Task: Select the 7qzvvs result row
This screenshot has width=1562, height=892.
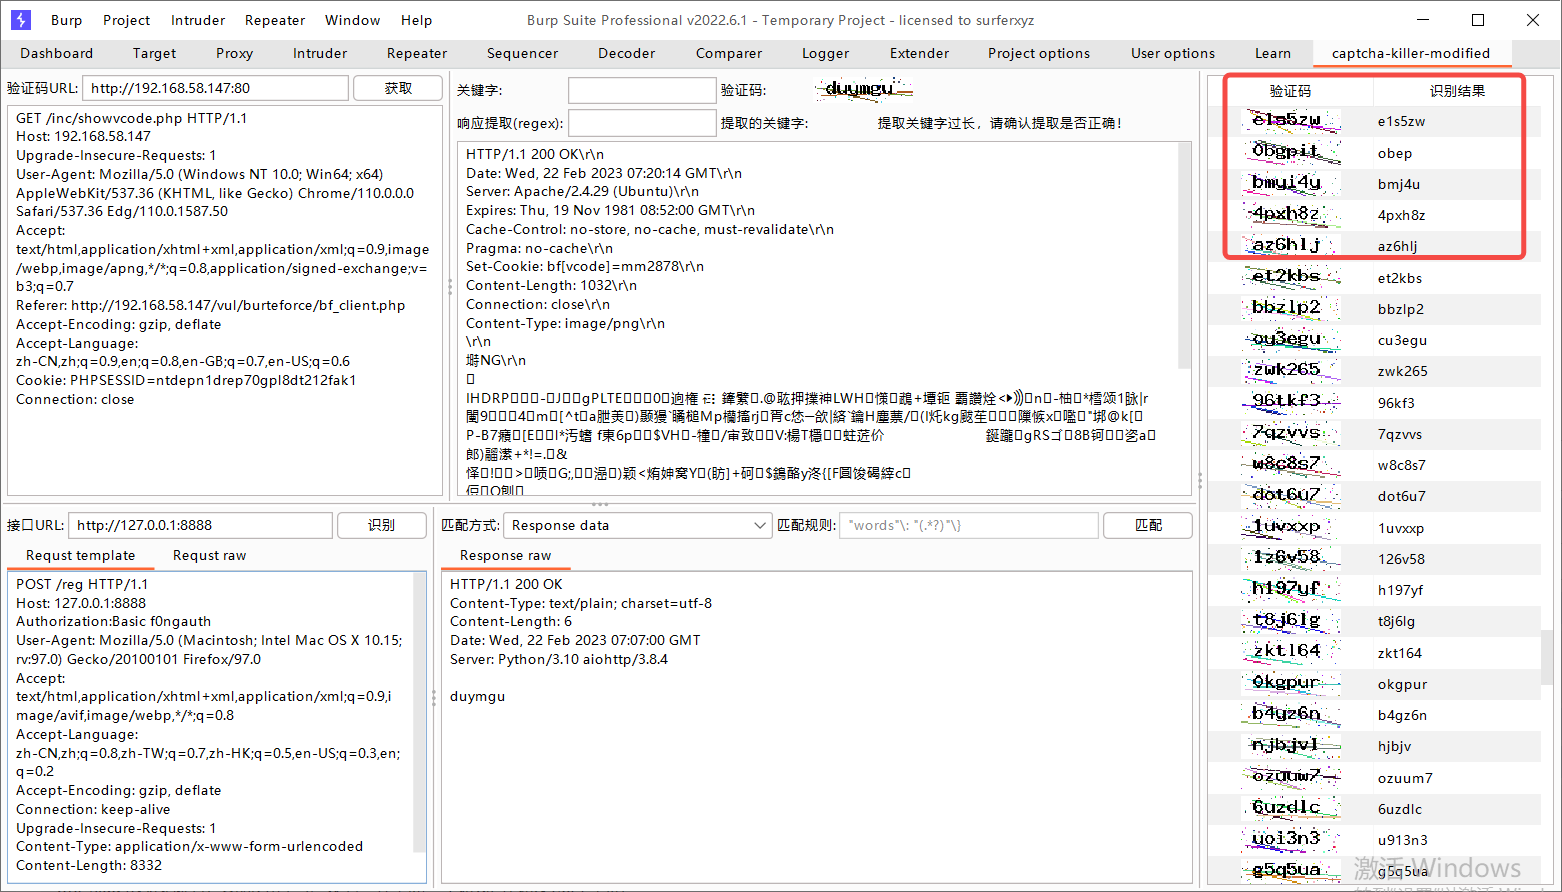Action: point(1374,434)
